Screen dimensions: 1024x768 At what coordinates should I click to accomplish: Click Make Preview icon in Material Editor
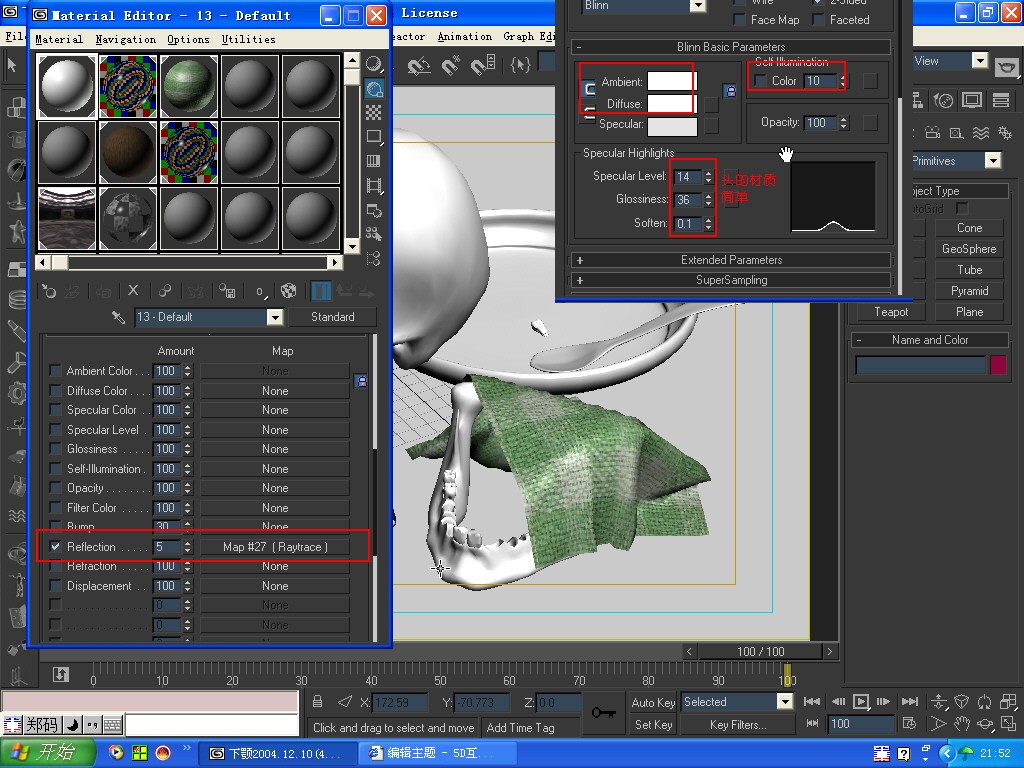(374, 185)
